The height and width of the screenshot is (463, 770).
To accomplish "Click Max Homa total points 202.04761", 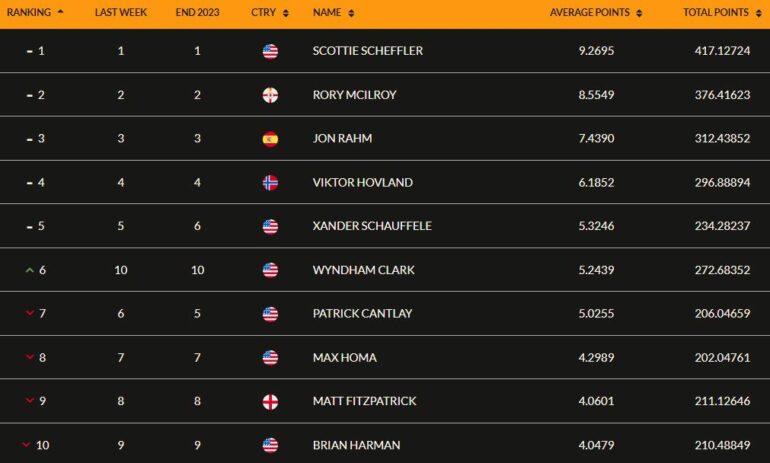I will [x=722, y=357].
